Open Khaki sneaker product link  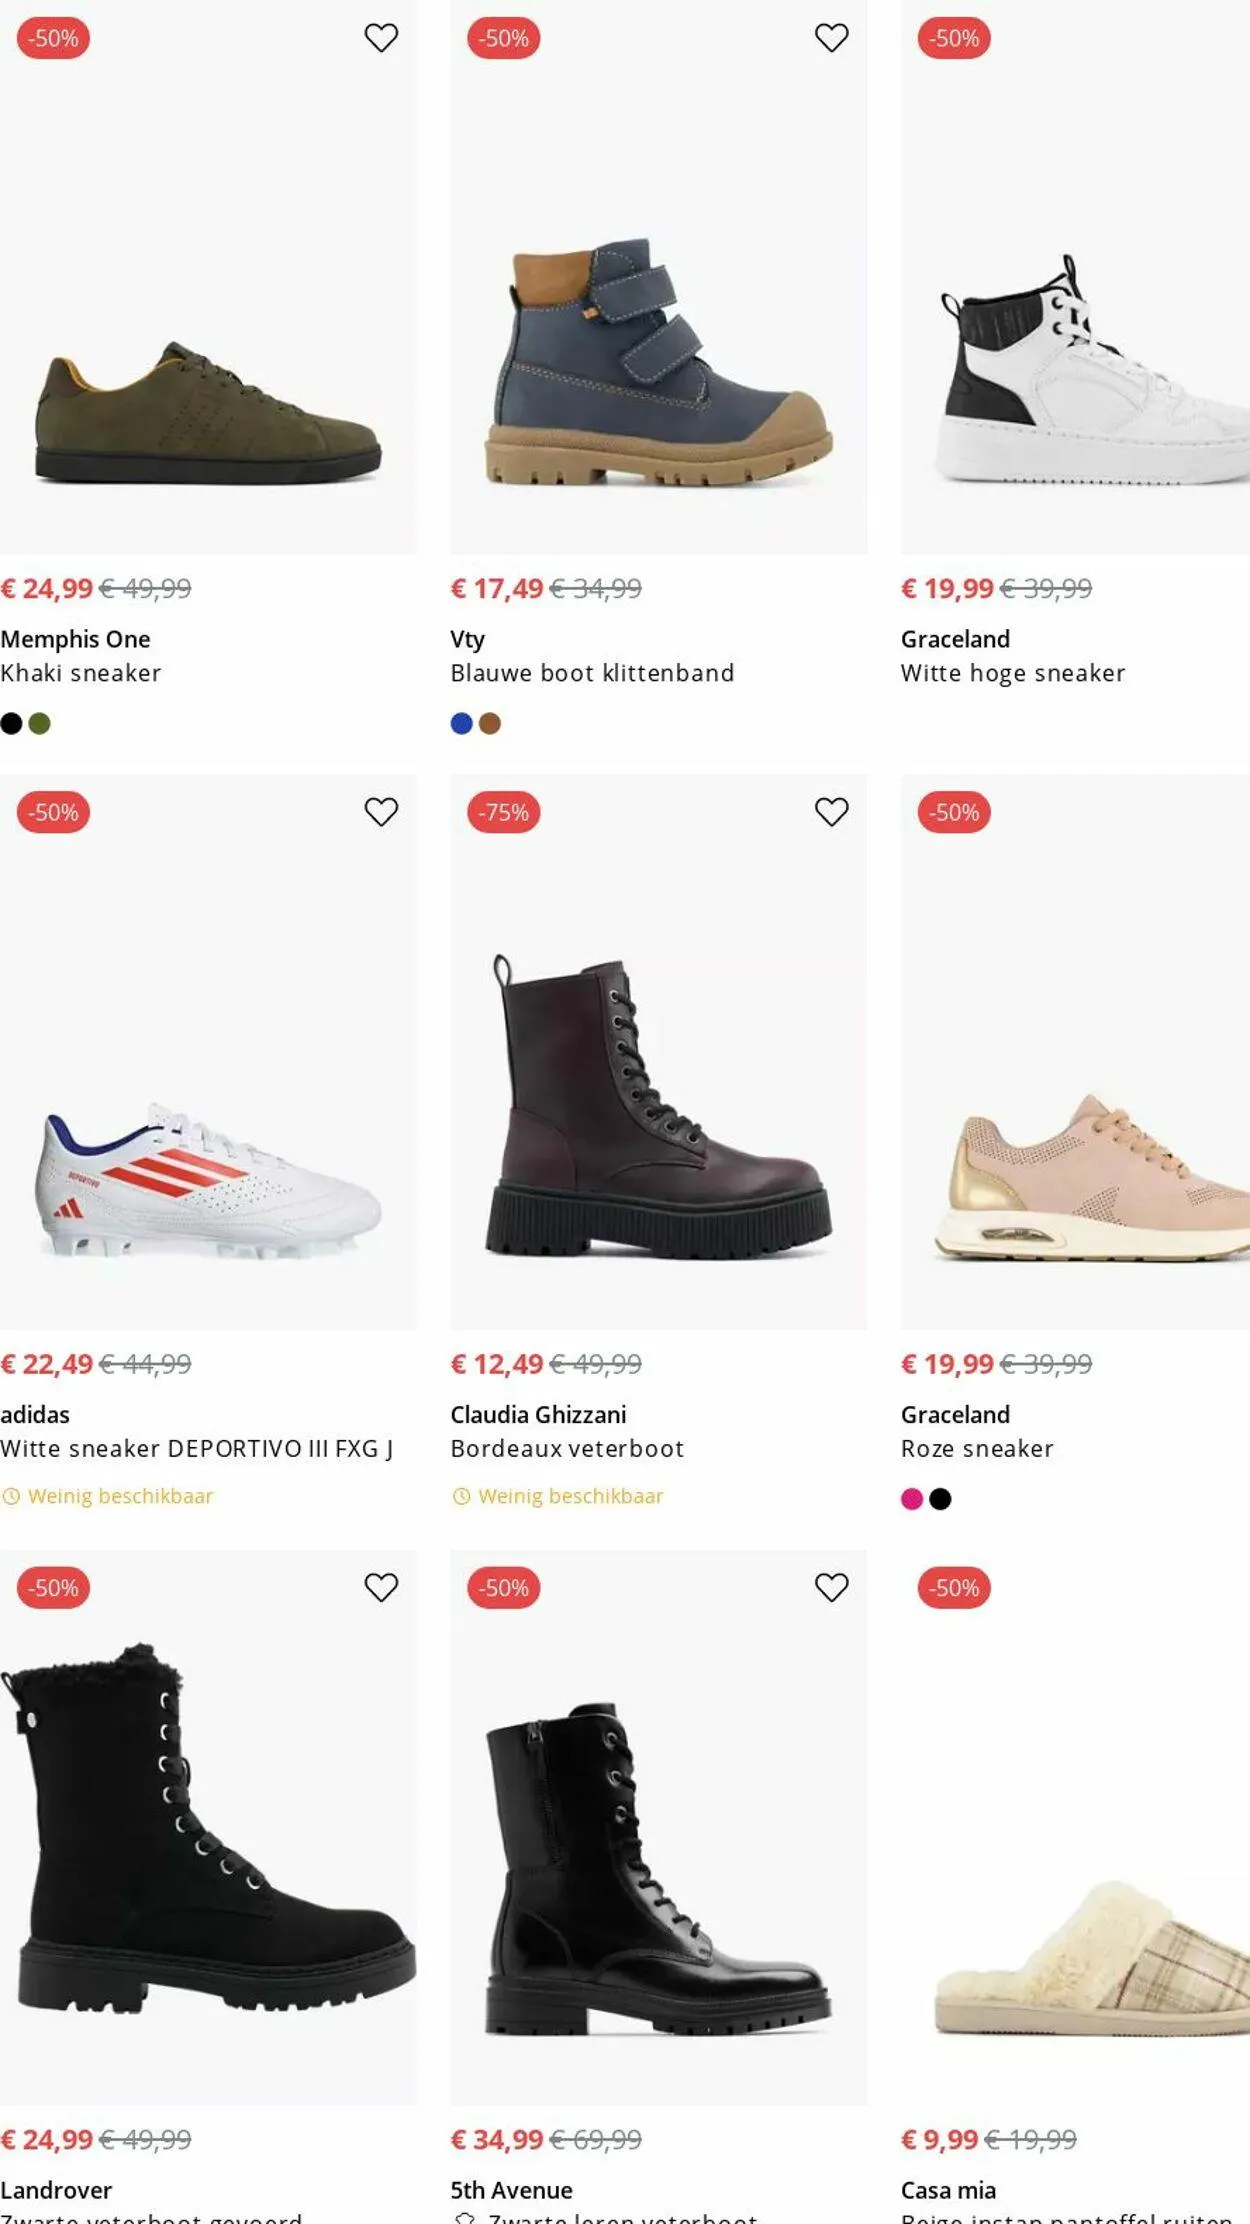click(x=81, y=673)
